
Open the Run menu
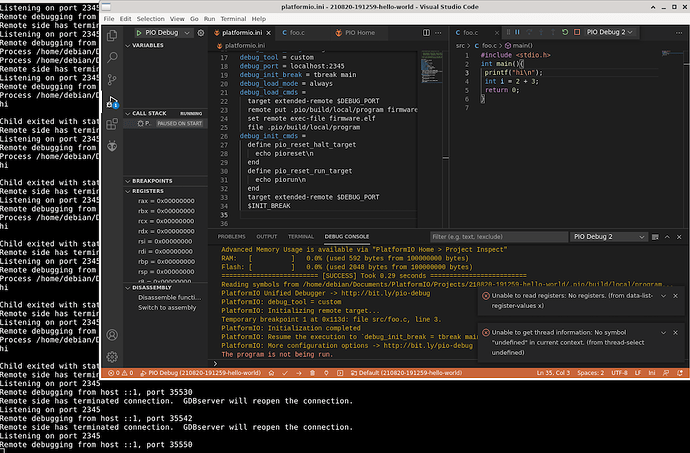pyautogui.click(x=209, y=19)
